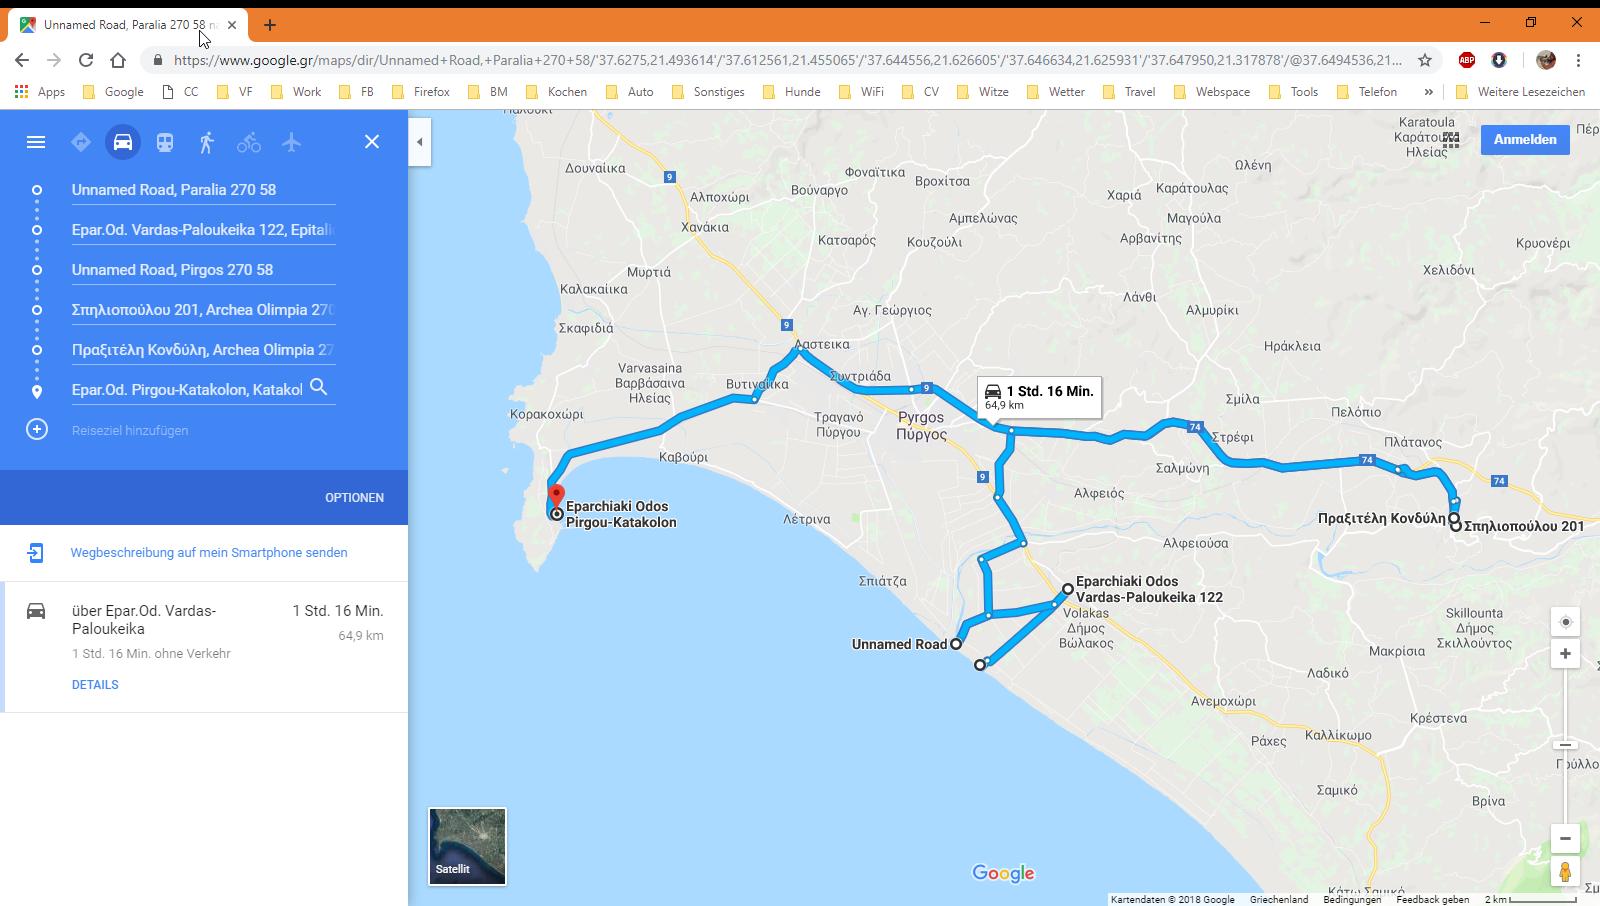
Task: Open the Google bookmark
Action: pyautogui.click(x=113, y=92)
